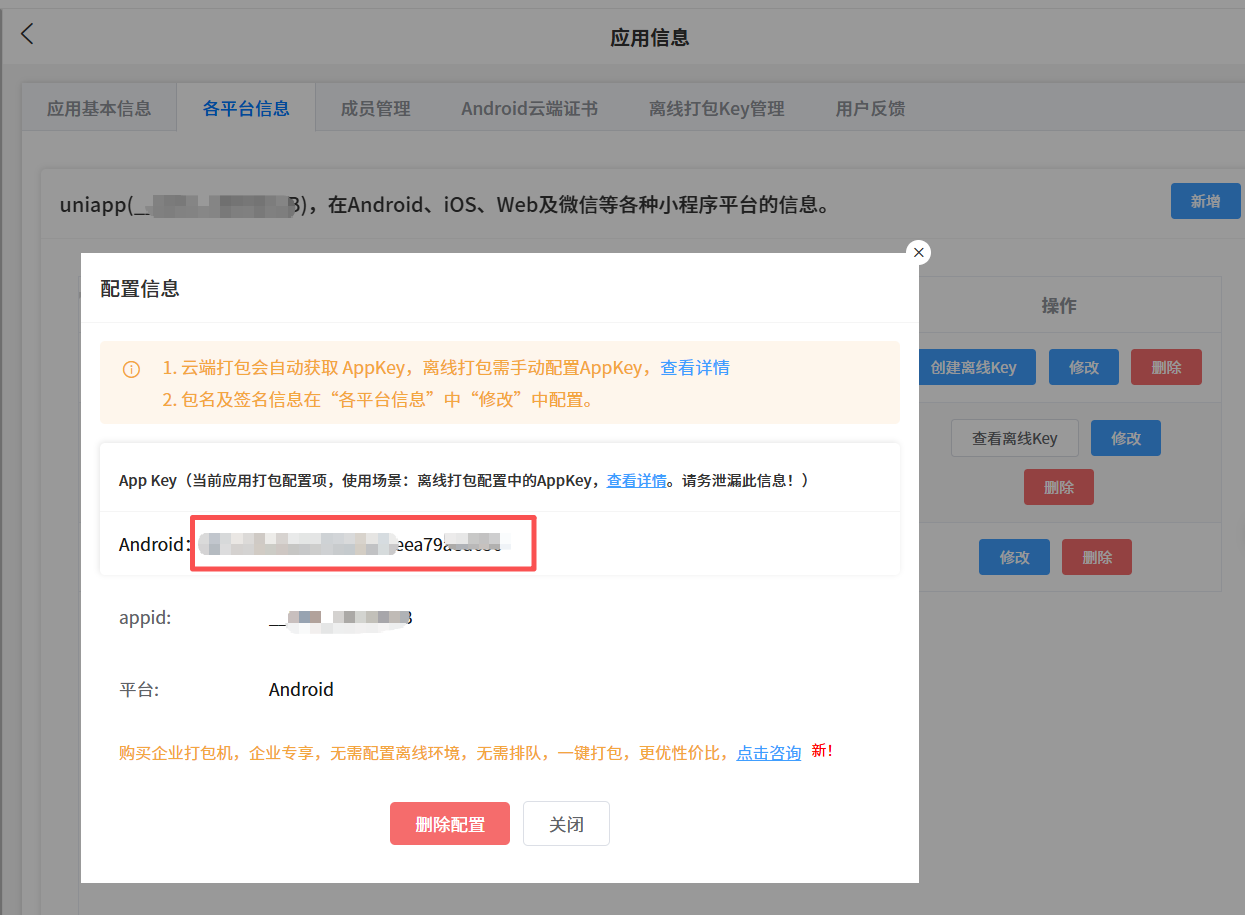Select the 各平台信息 tab
The height and width of the screenshot is (915, 1245).
pyautogui.click(x=246, y=108)
